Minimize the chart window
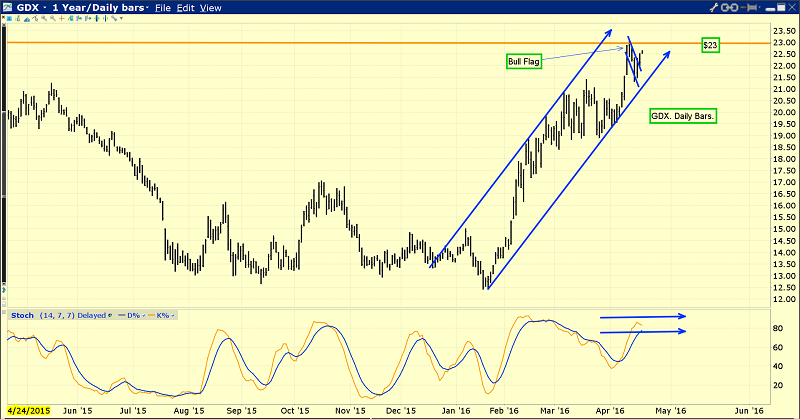 pos(766,8)
